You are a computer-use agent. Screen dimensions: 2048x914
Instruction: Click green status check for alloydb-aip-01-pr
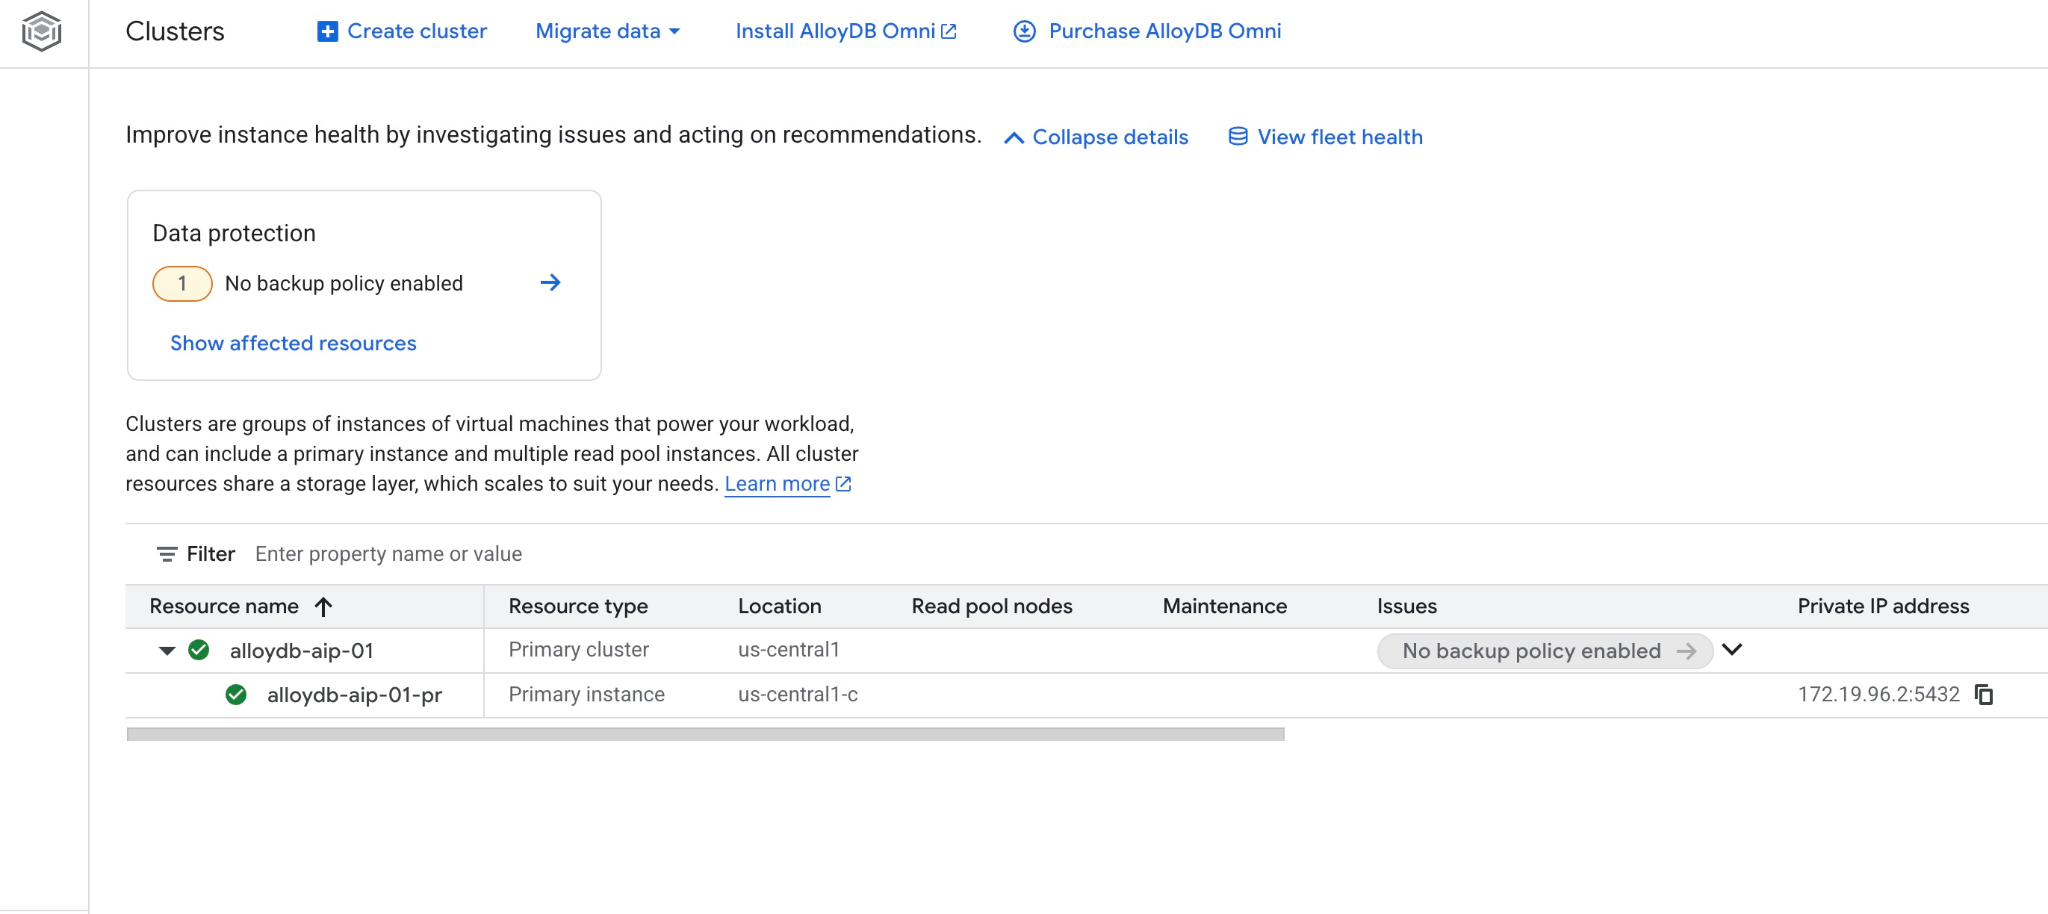236,695
